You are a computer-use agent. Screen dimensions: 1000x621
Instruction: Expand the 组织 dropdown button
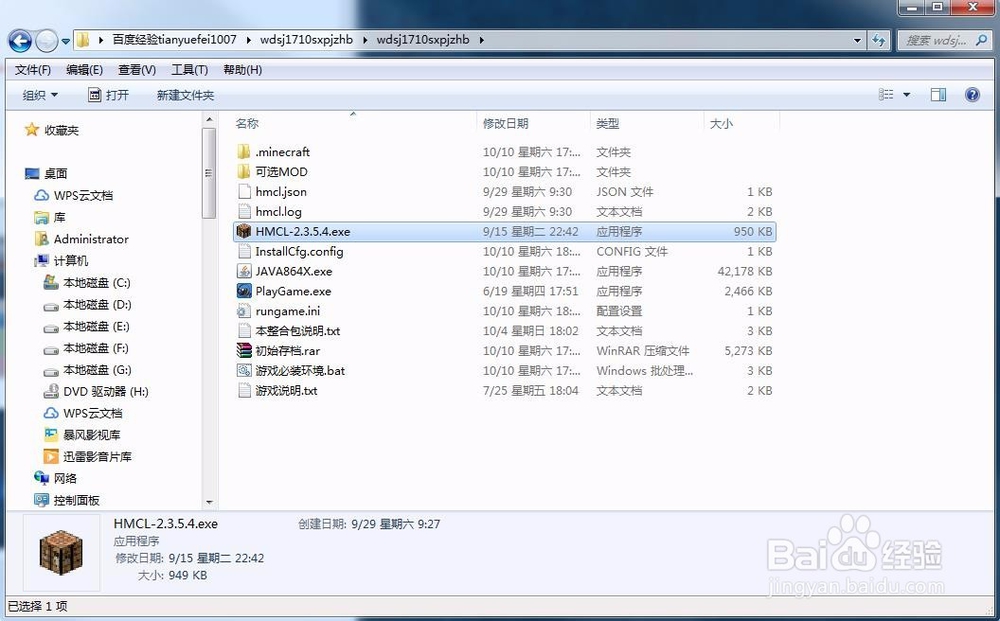[x=40, y=95]
